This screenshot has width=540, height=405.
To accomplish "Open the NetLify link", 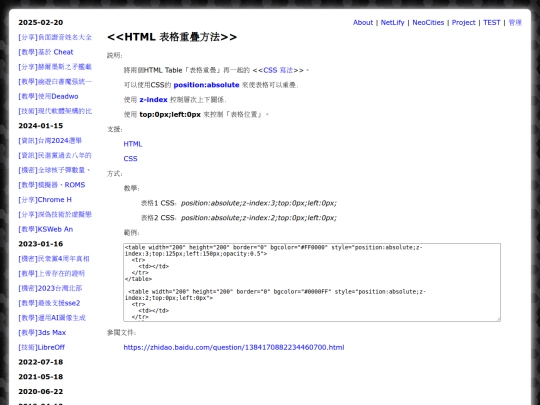I will pos(392,23).
